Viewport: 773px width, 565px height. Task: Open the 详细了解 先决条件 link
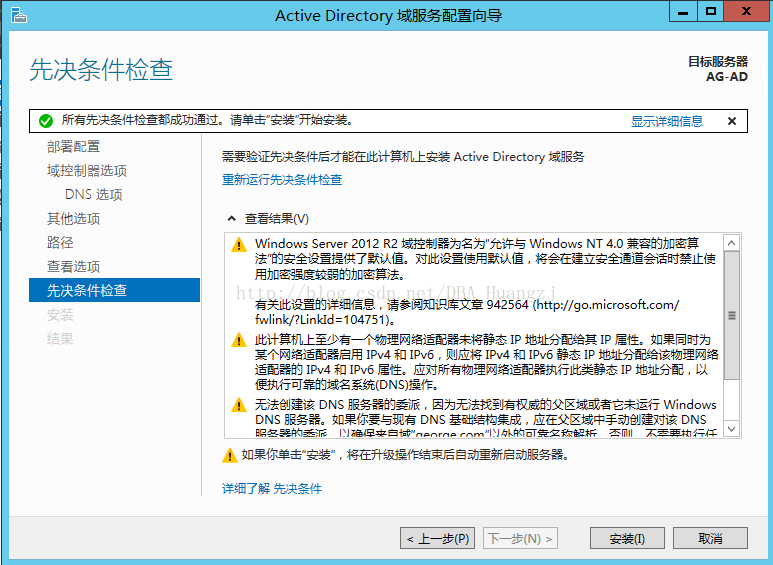[272, 489]
